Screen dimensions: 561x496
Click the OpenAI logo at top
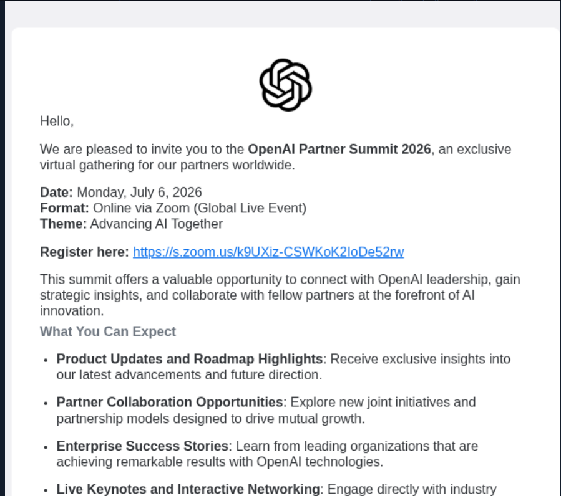coord(286,85)
